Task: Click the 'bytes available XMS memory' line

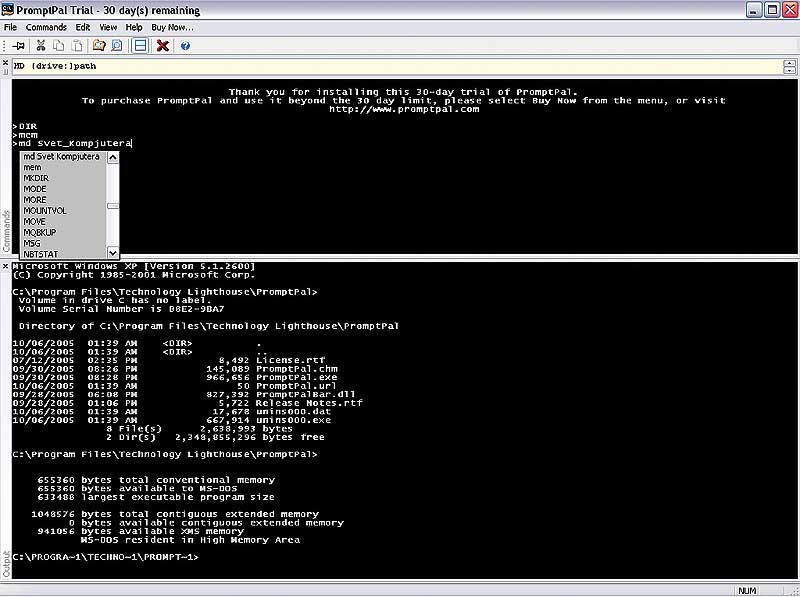Action: click(141, 532)
